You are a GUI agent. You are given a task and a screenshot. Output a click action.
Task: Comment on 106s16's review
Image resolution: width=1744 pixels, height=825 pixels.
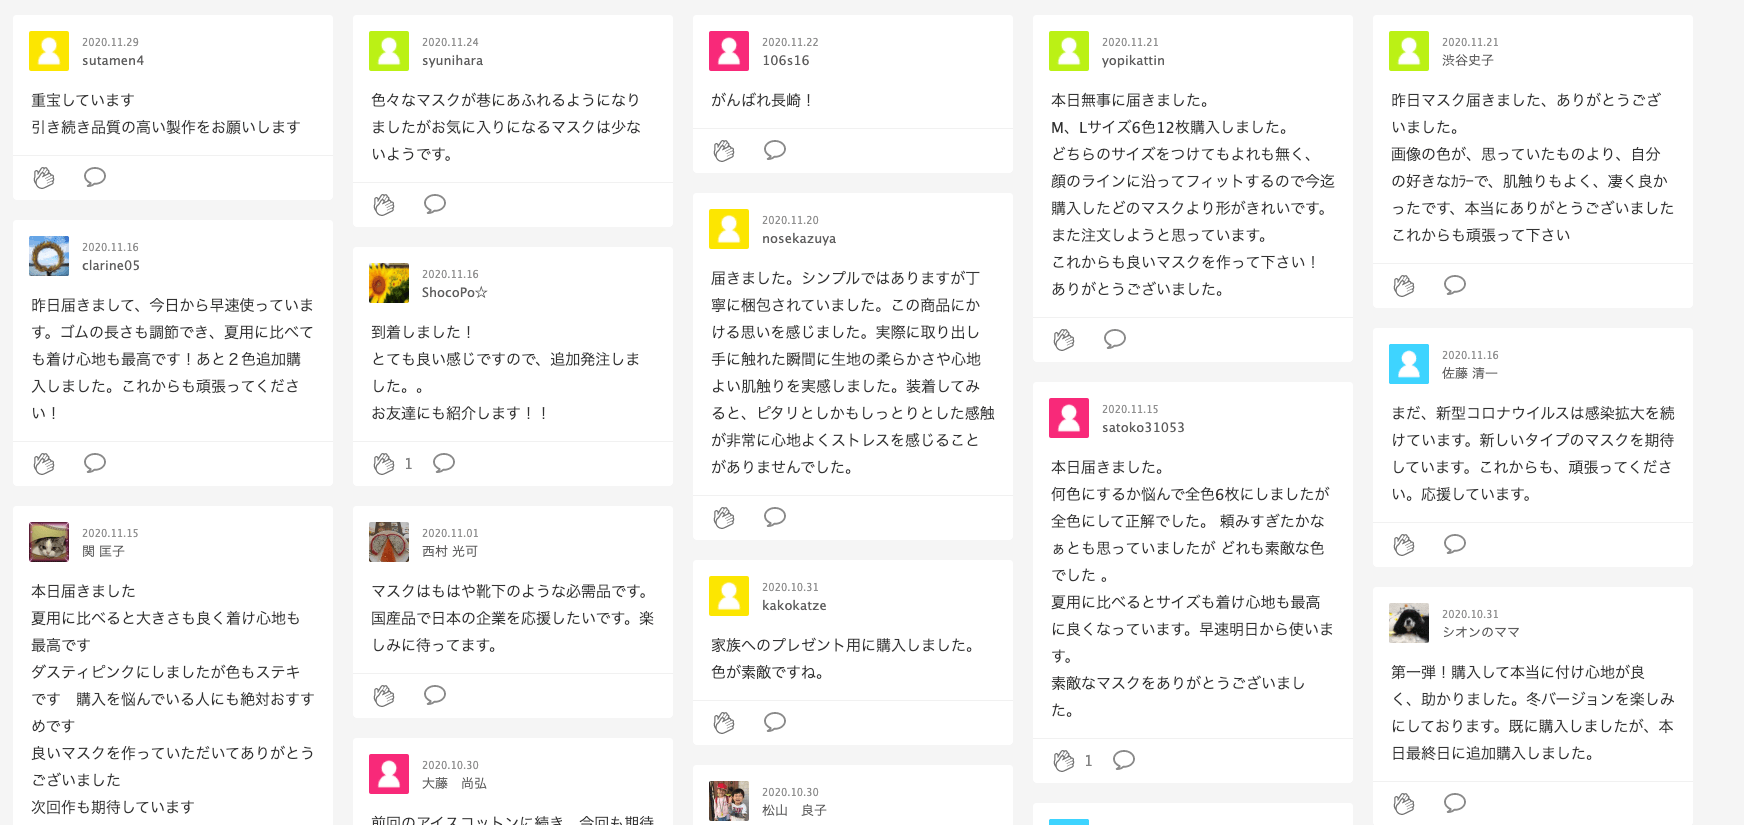[x=775, y=150]
